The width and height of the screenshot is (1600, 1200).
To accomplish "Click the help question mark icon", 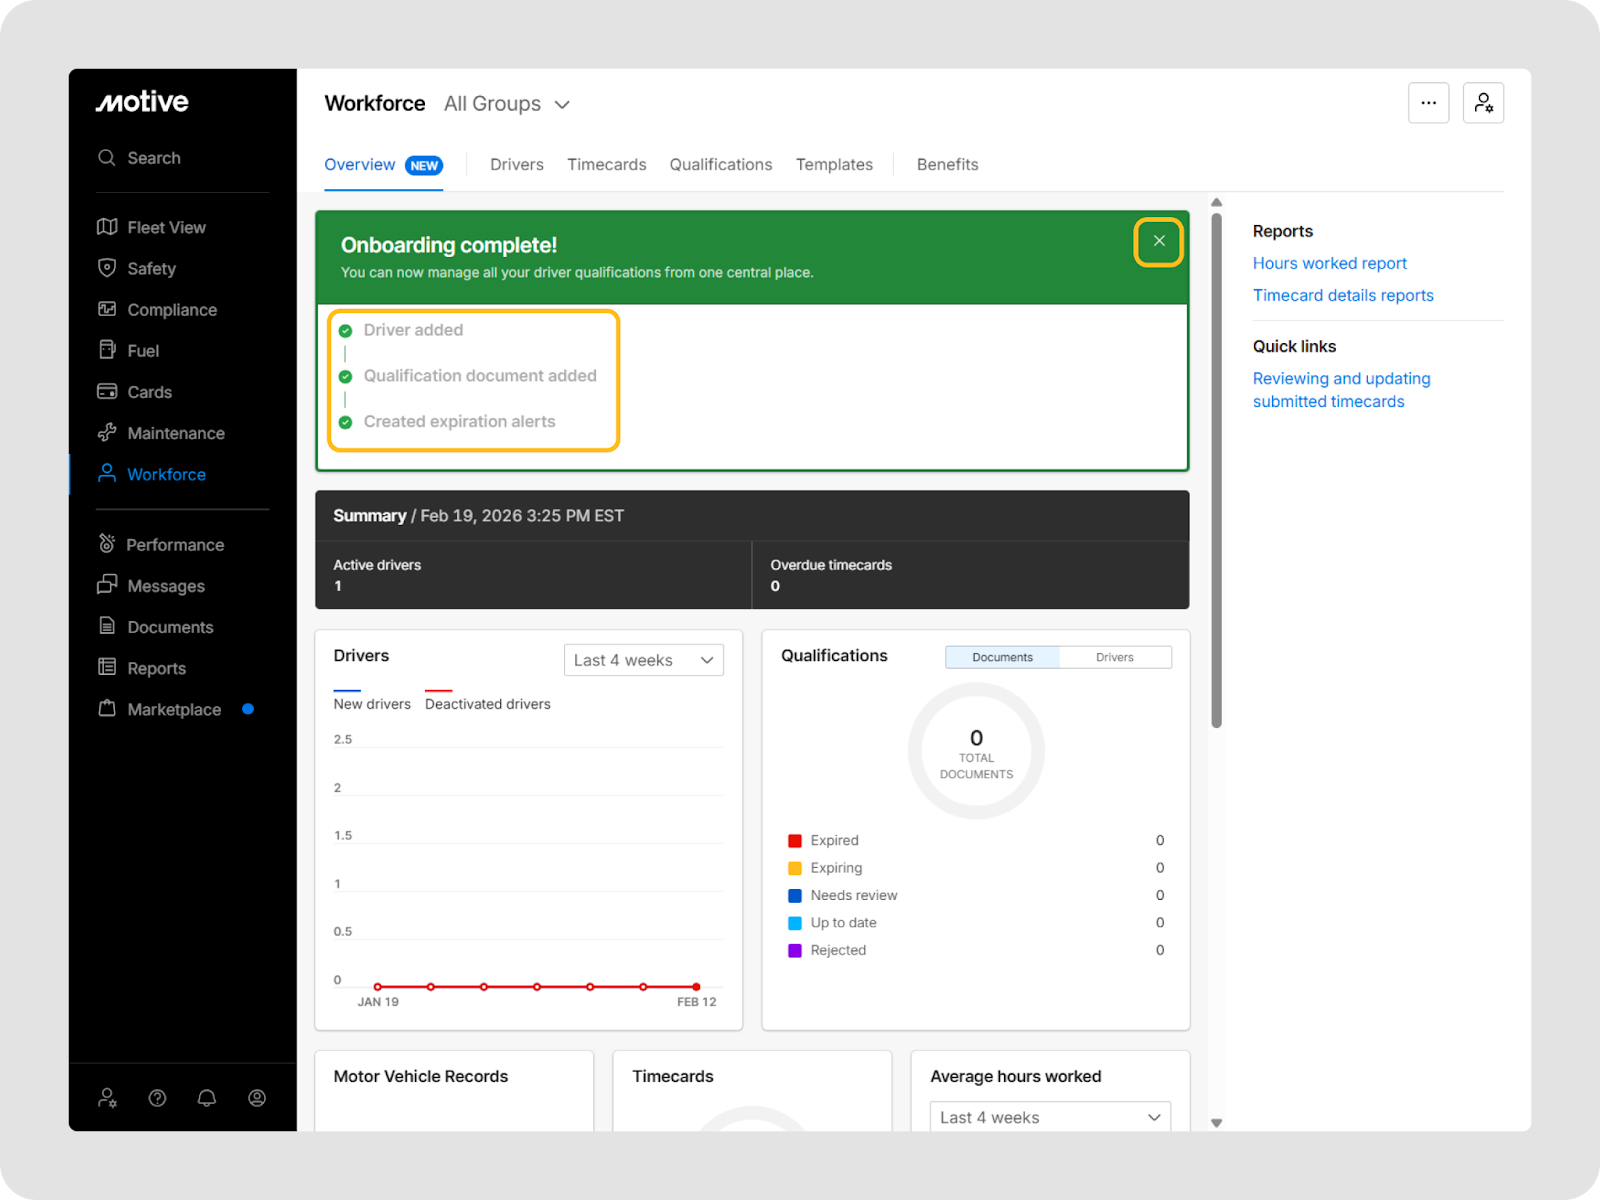I will [x=157, y=1098].
